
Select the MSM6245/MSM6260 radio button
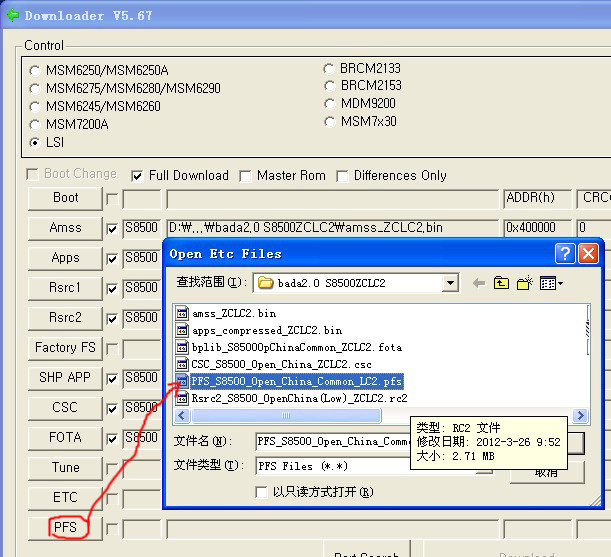tap(35, 107)
